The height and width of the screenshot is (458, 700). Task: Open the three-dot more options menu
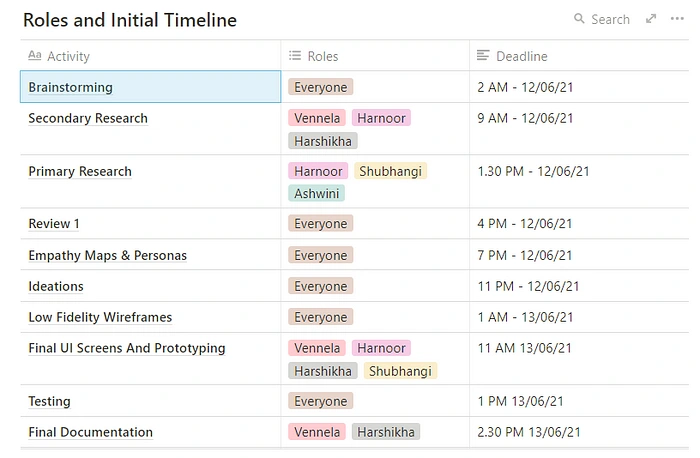coord(678,19)
